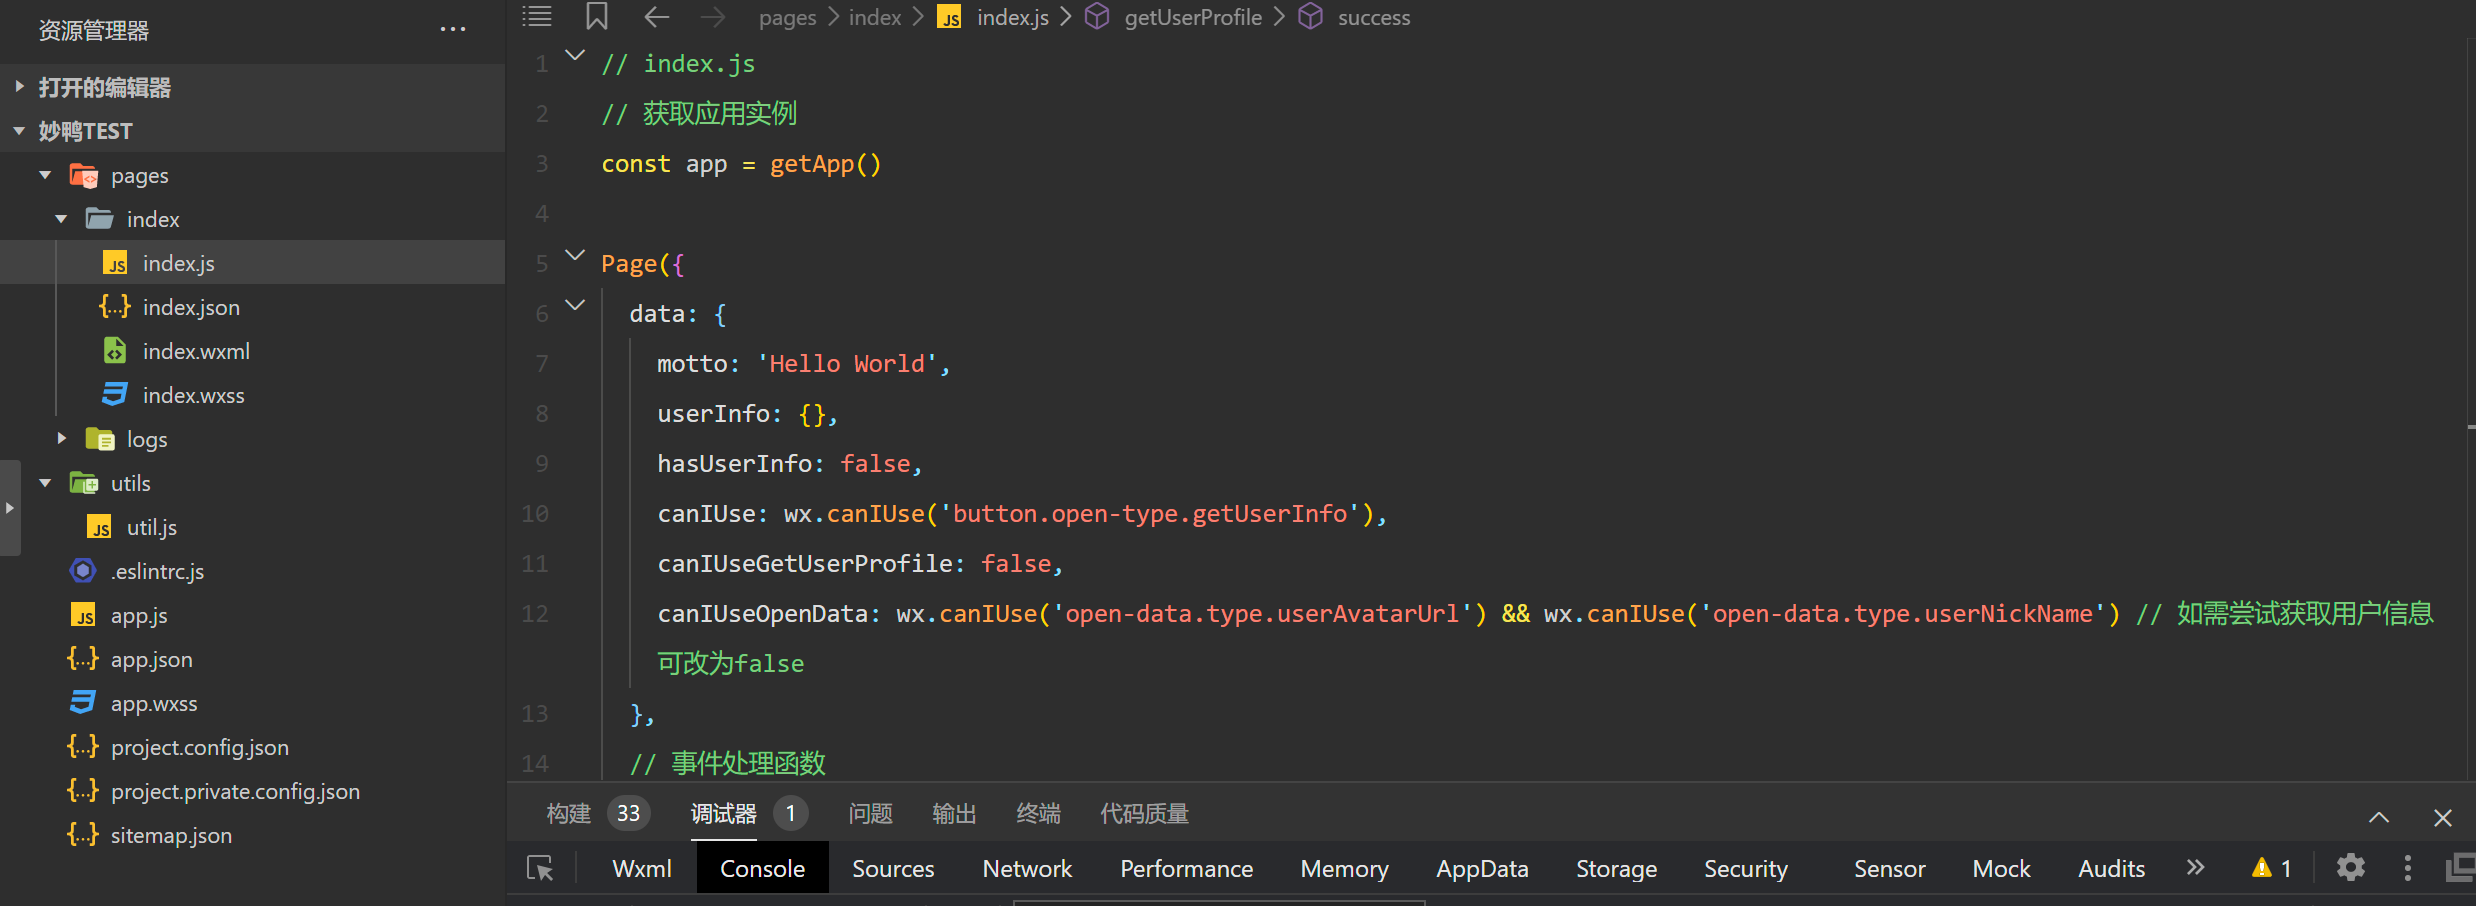This screenshot has width=2476, height=906.
Task: Switch to the 构建 panel tab
Action: 569,814
